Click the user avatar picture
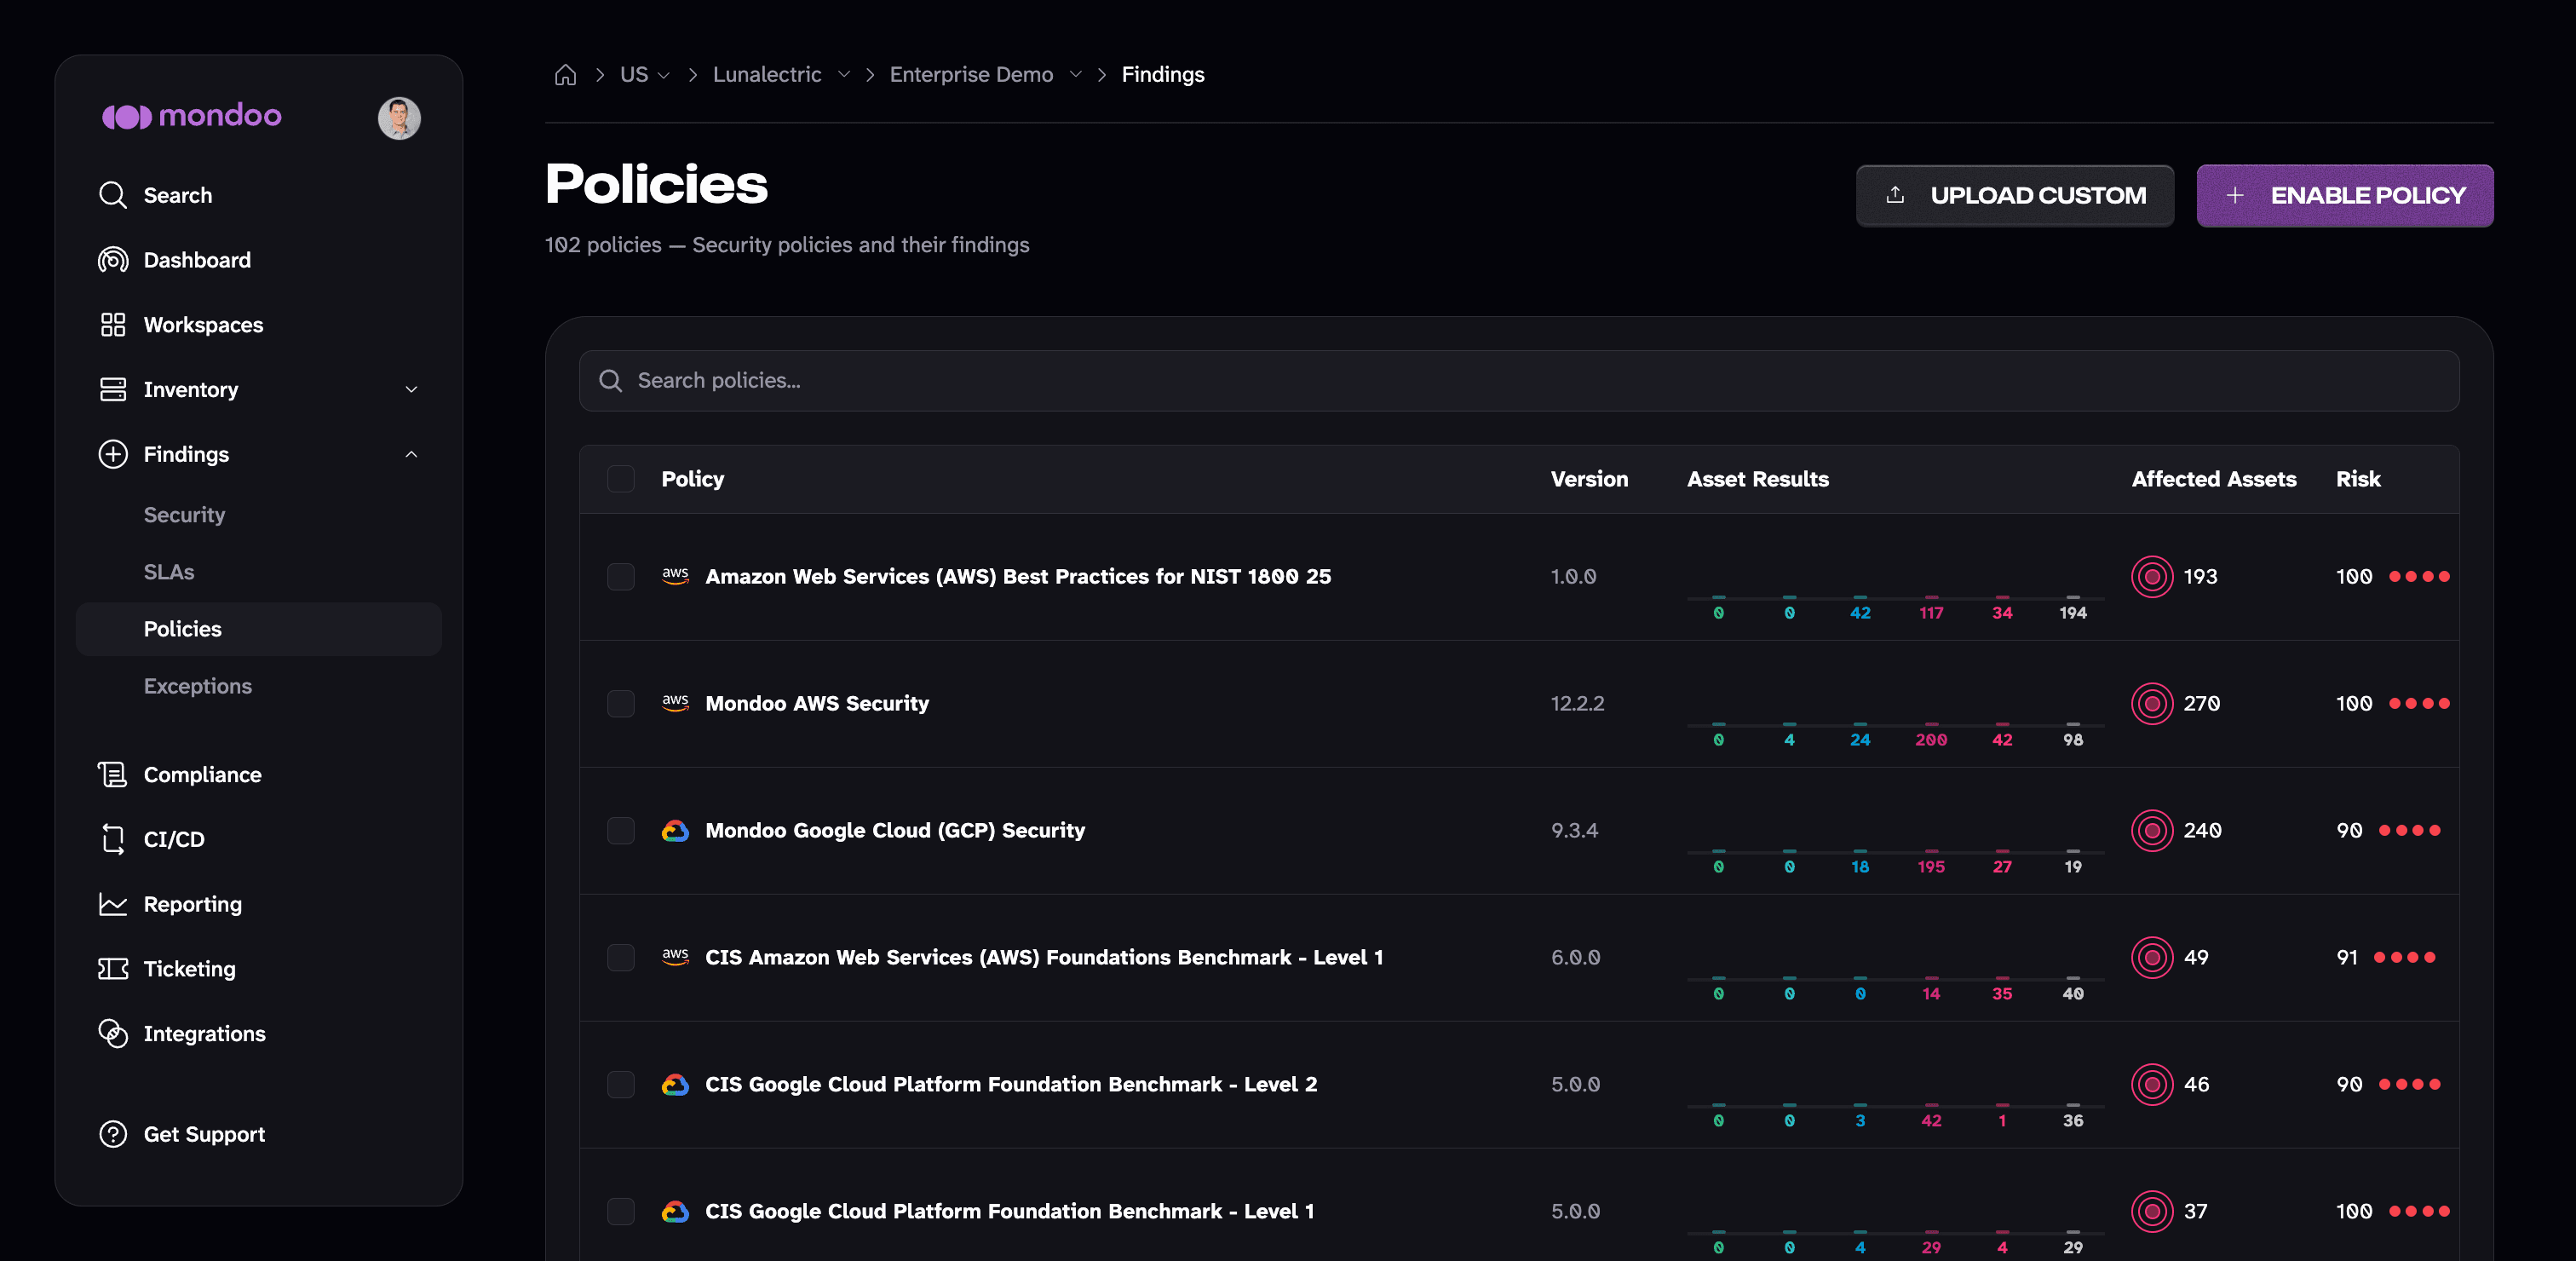Image resolution: width=2576 pixels, height=1261 pixels. pyautogui.click(x=399, y=118)
